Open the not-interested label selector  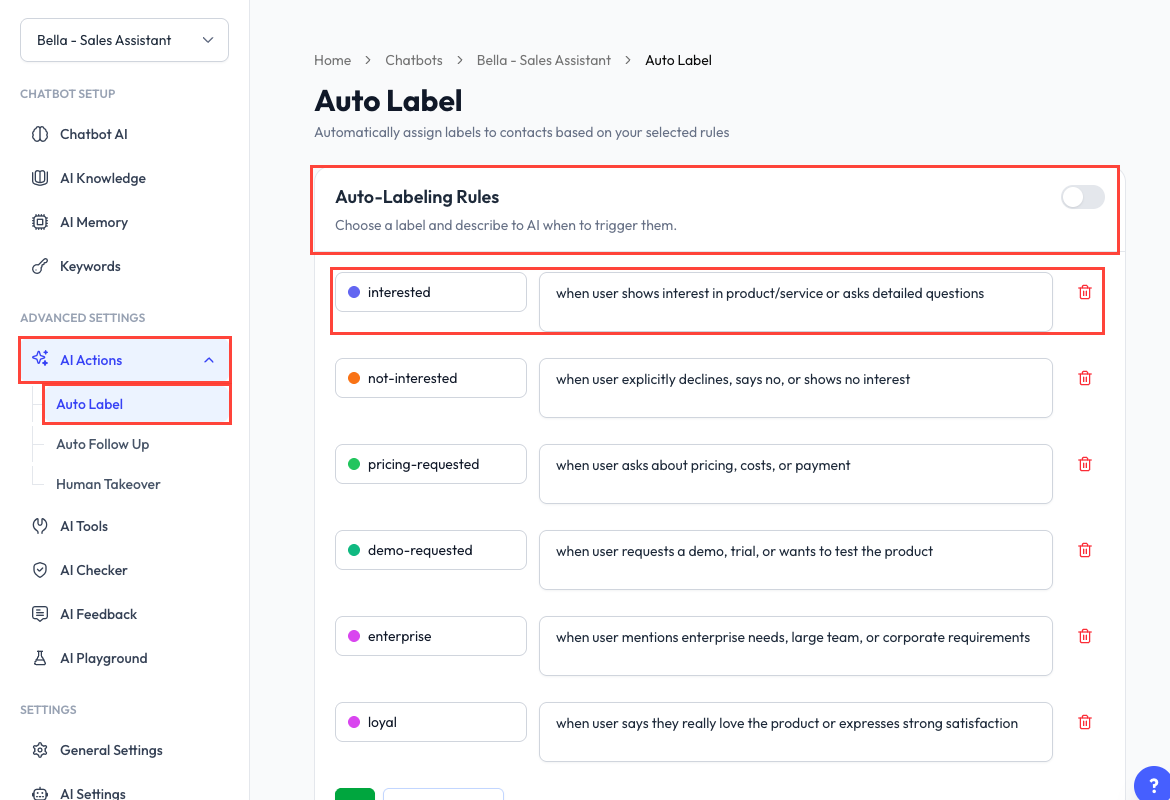pos(431,378)
